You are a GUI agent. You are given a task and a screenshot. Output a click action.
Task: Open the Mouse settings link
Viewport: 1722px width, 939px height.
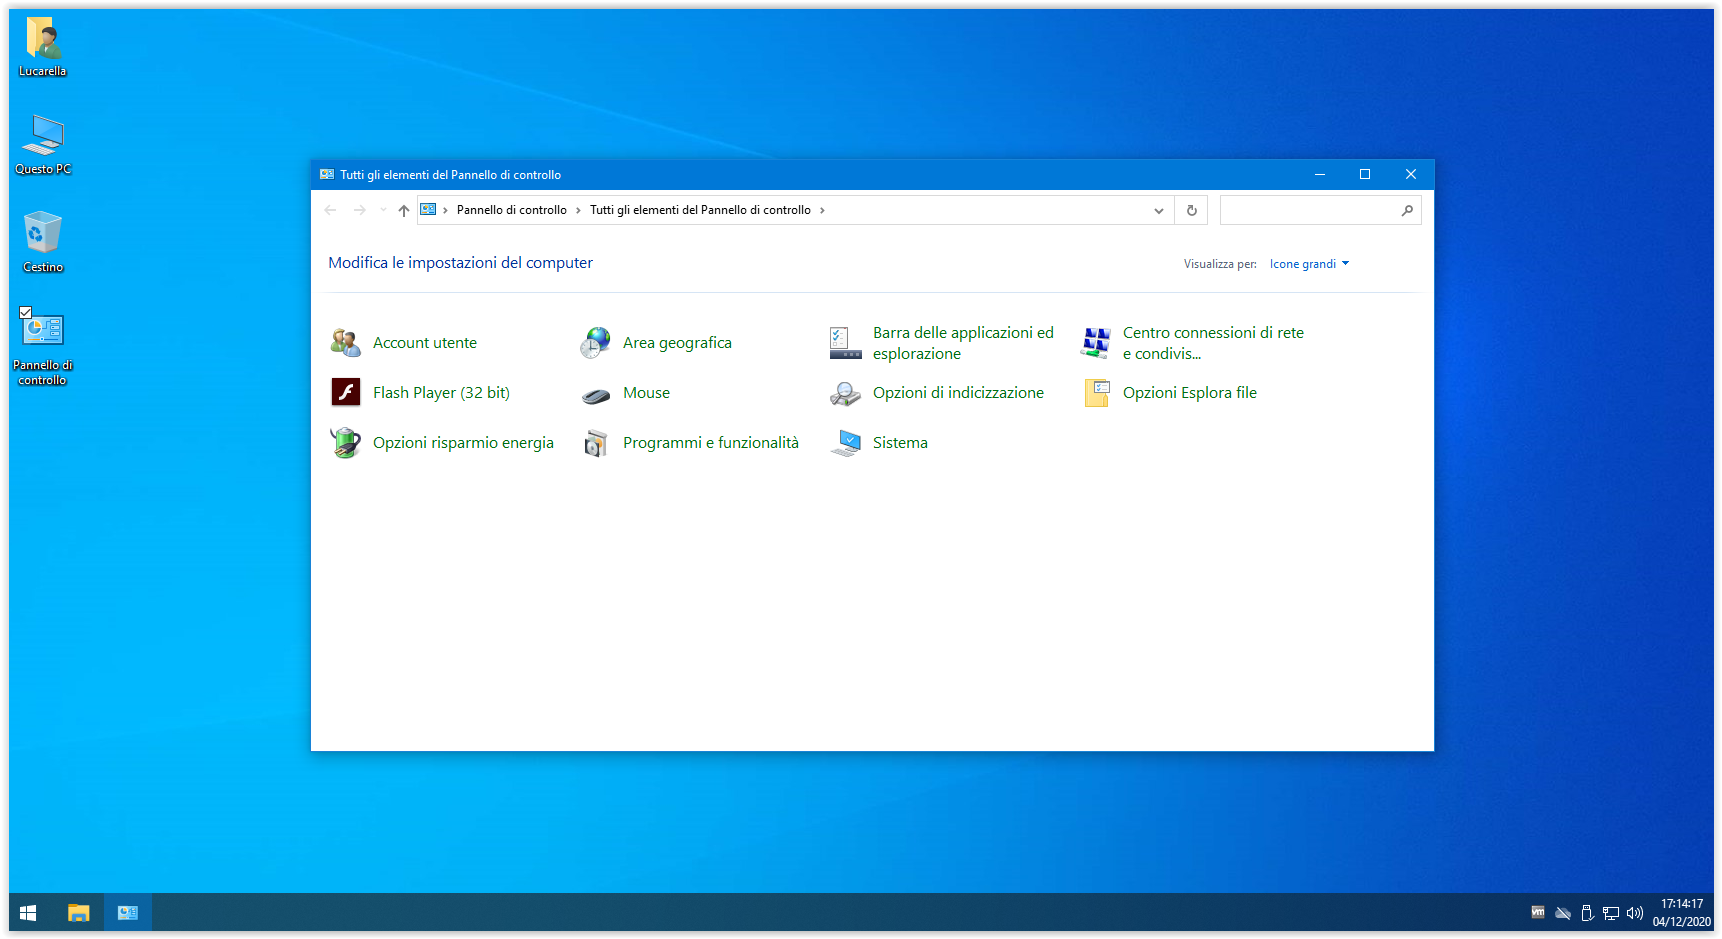click(x=646, y=393)
